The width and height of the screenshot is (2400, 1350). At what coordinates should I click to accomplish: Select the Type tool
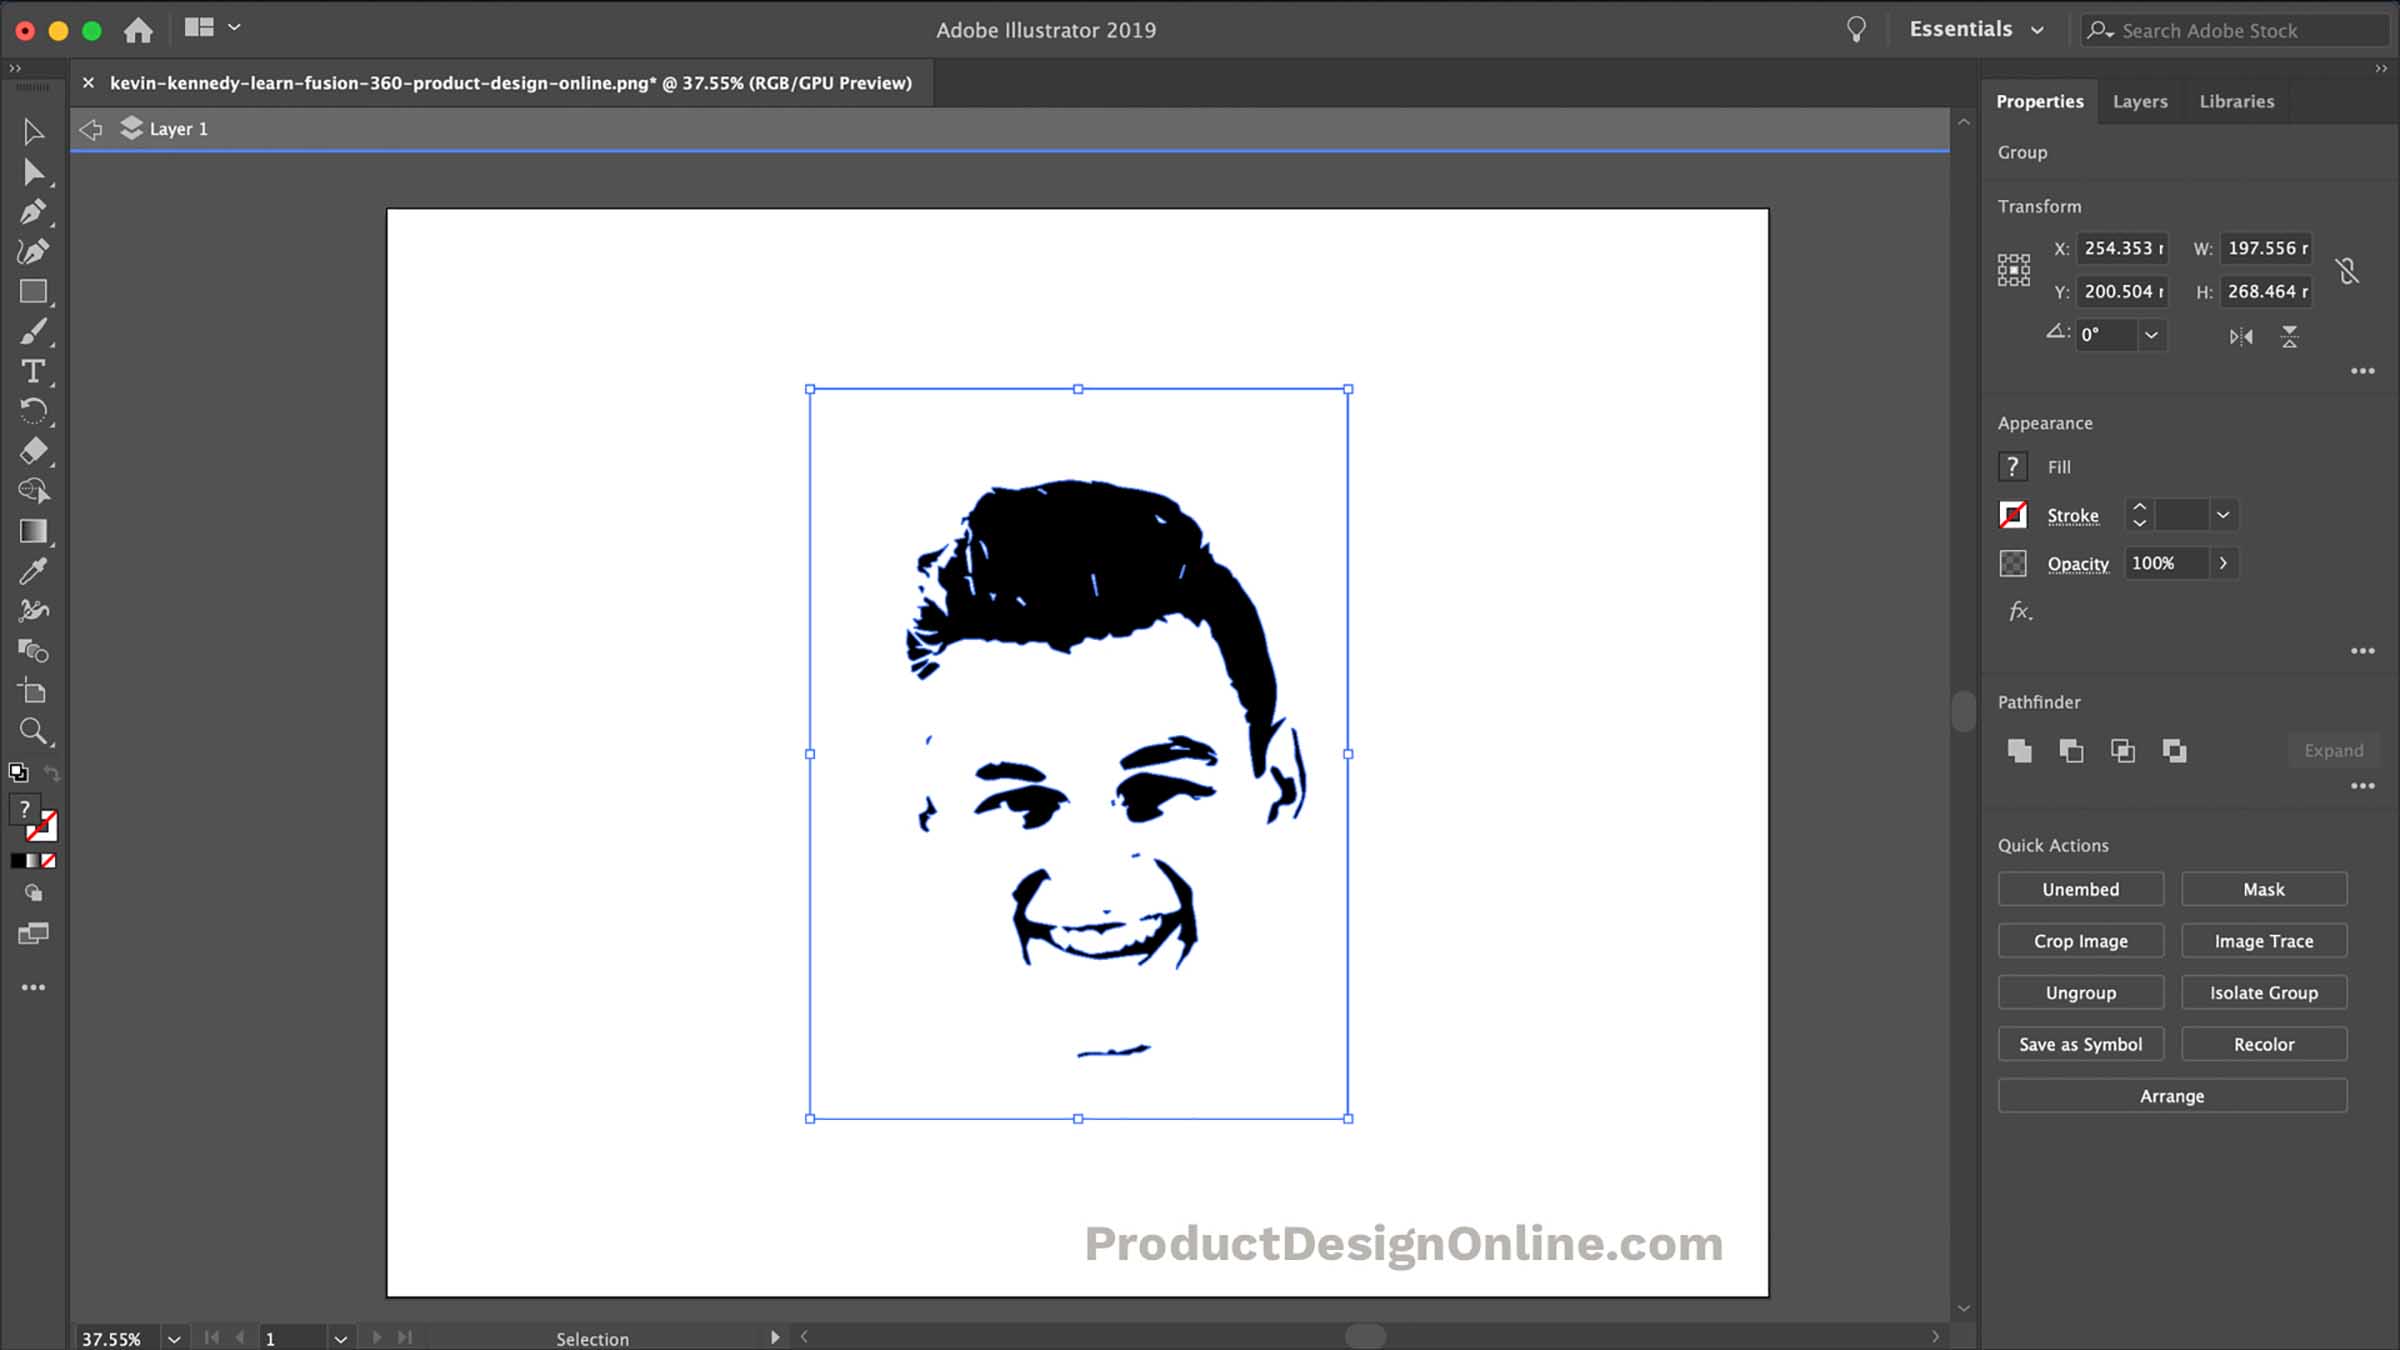point(33,371)
